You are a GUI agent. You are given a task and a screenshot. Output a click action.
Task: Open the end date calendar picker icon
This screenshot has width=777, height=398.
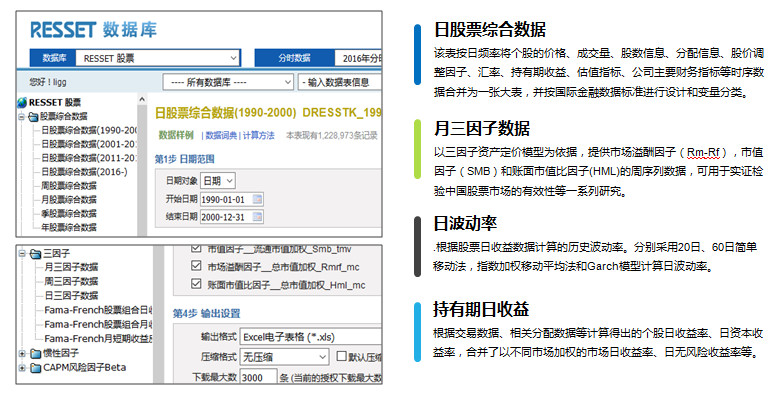pos(257,217)
